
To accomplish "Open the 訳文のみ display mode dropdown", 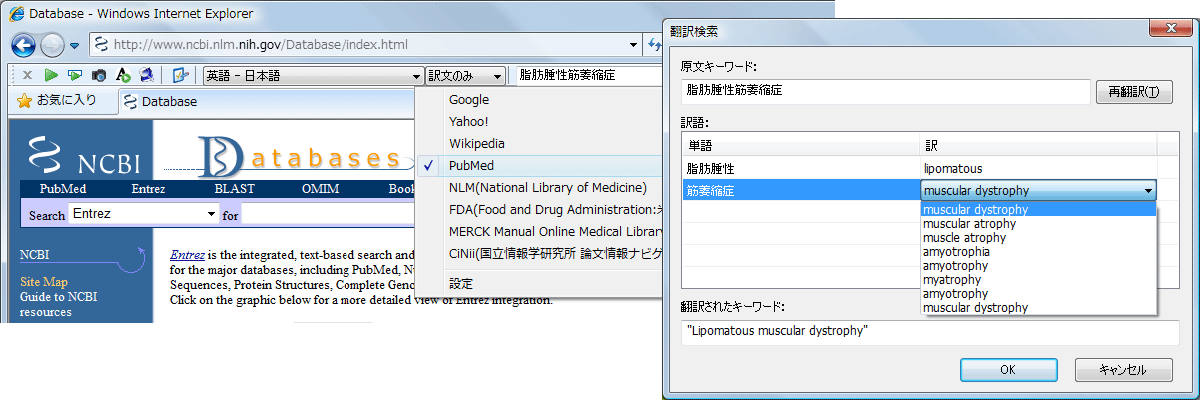I will pos(465,75).
